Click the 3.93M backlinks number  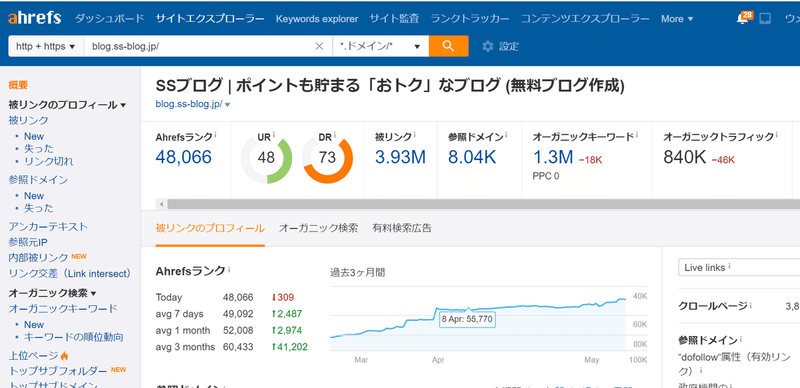(x=400, y=157)
